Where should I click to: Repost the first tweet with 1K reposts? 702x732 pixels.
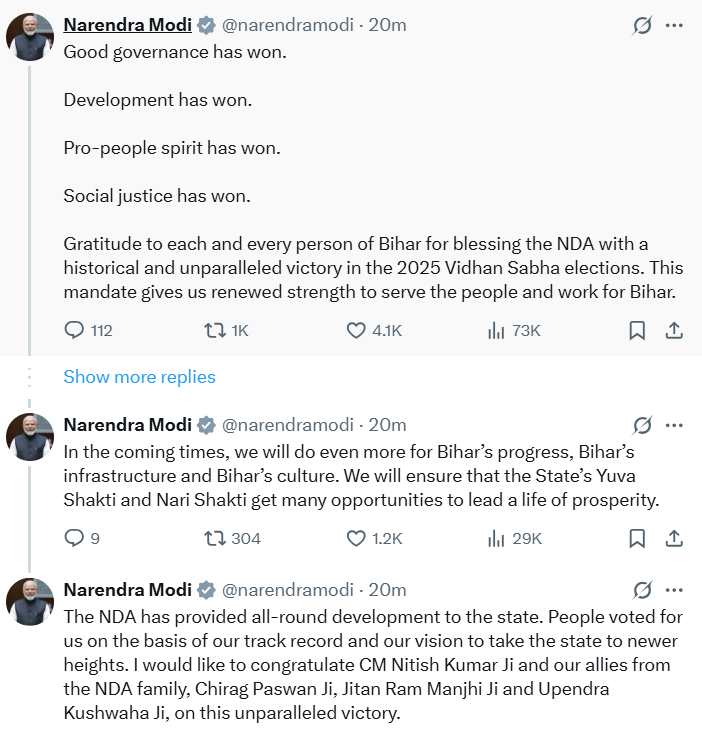tap(214, 330)
